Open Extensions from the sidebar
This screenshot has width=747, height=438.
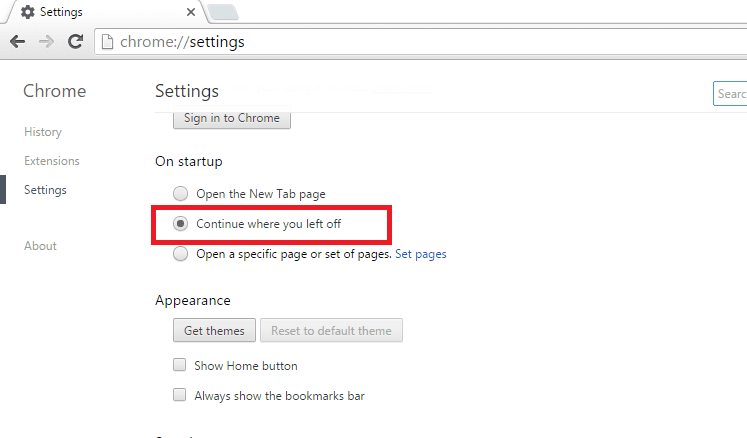(52, 161)
